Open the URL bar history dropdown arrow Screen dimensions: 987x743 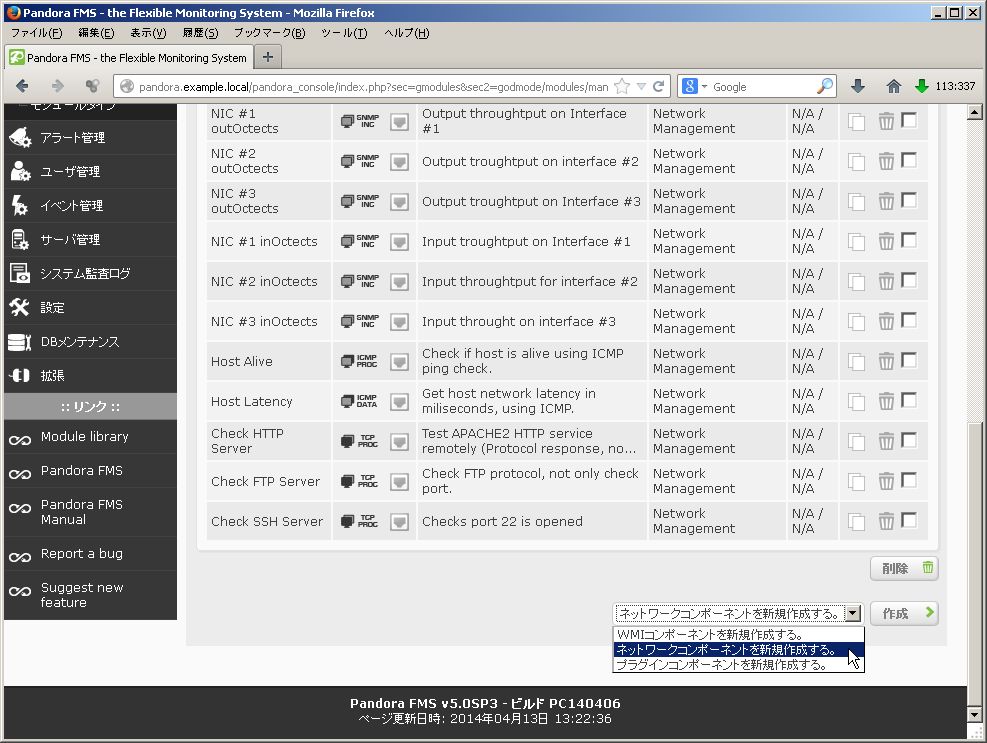(x=641, y=86)
